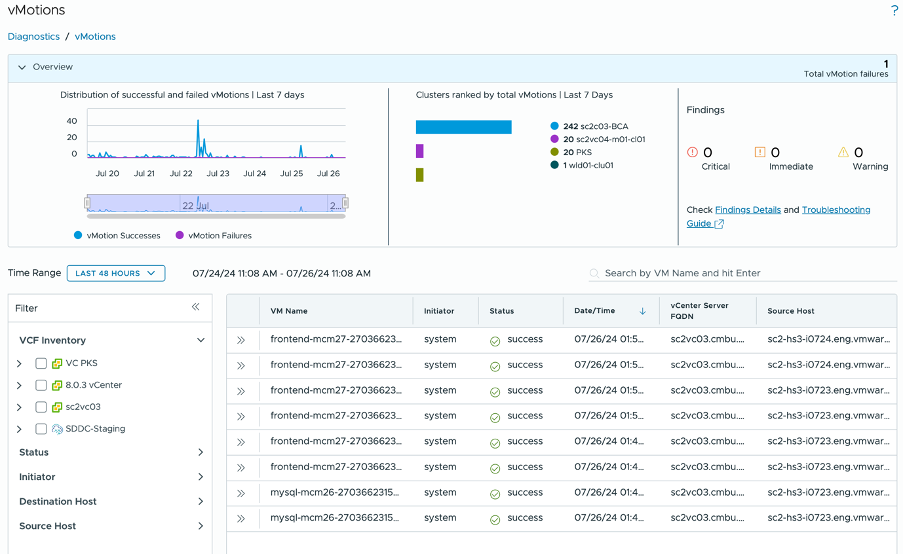
Task: Collapse the Filter panel with double-chevron icon
Action: [196, 308]
